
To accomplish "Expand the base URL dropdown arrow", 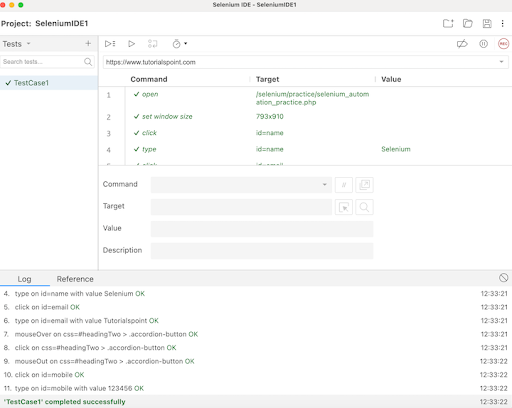I will click(501, 62).
